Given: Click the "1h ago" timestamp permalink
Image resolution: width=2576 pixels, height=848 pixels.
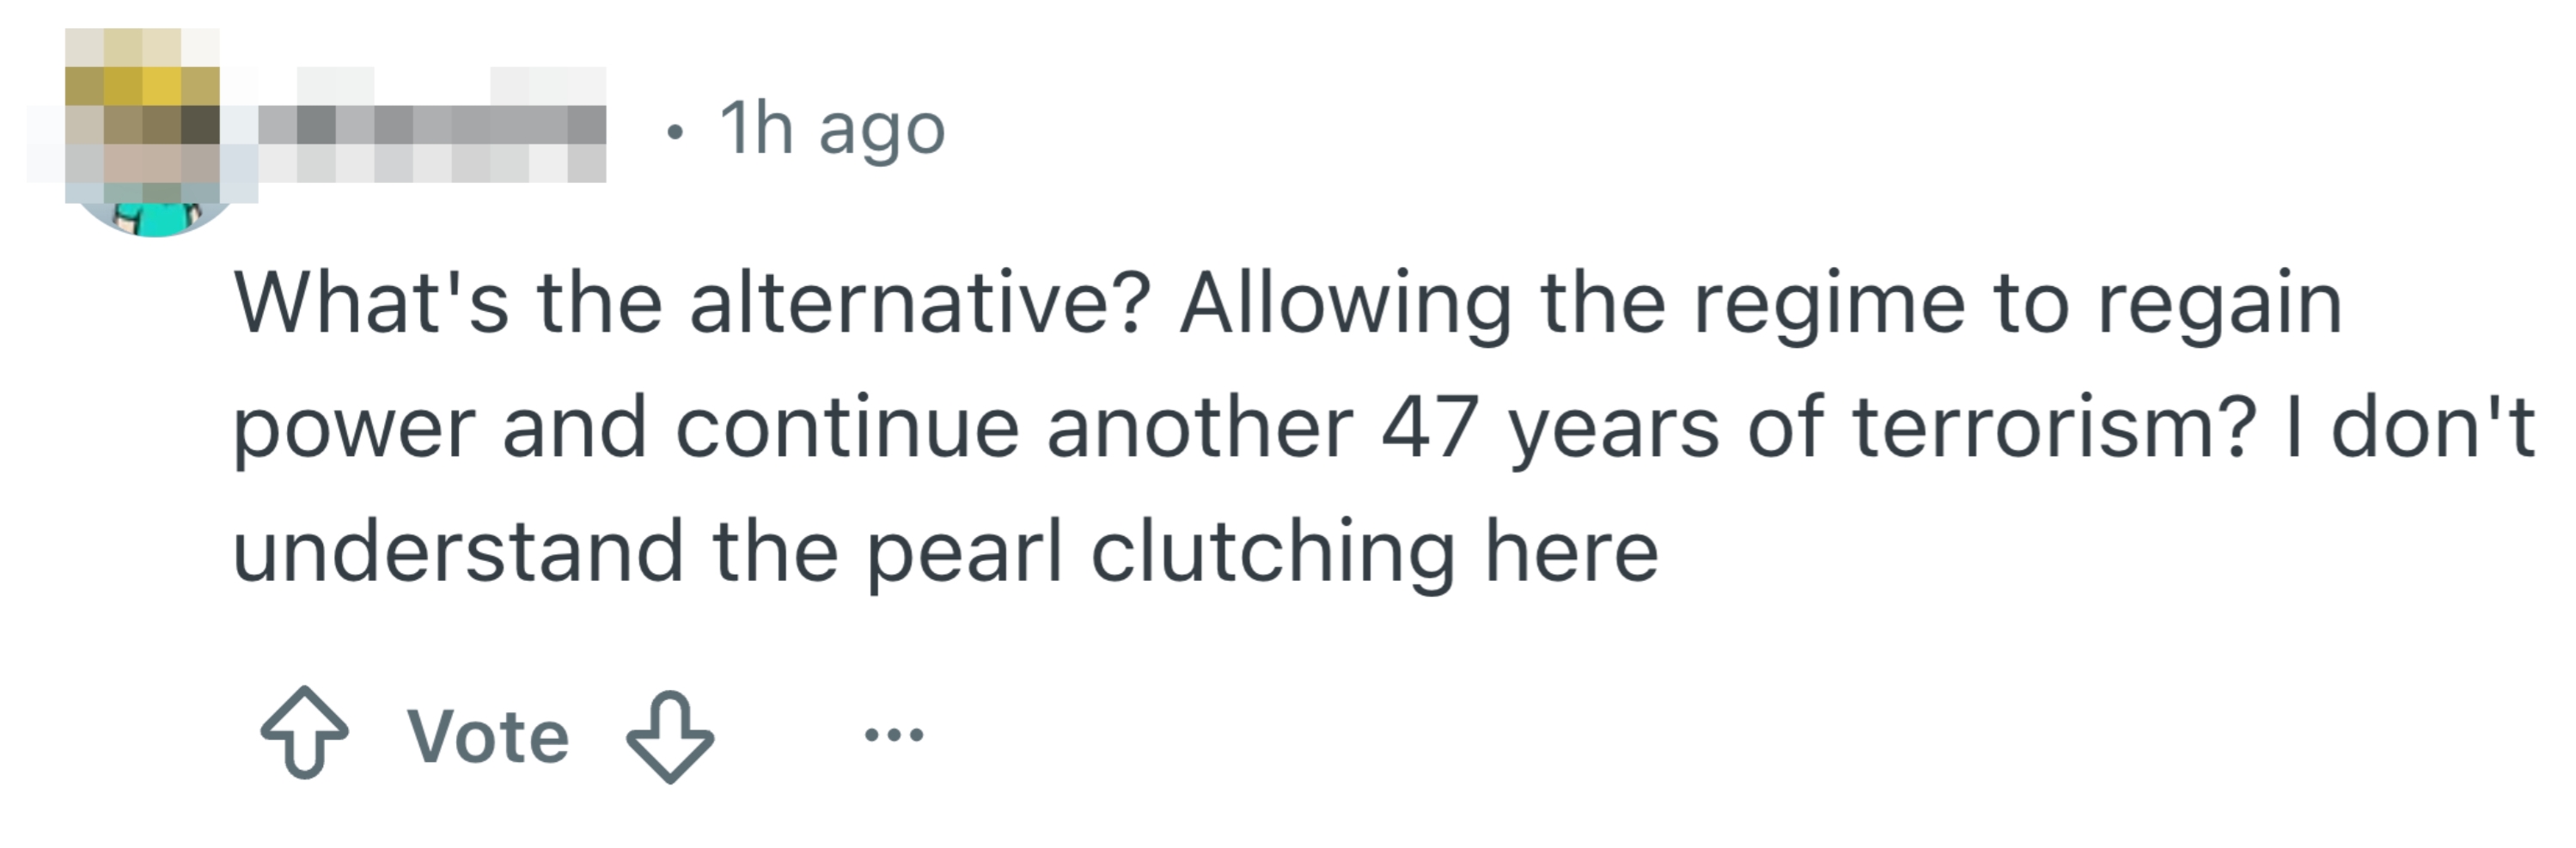Looking at the screenshot, I should [x=831, y=130].
